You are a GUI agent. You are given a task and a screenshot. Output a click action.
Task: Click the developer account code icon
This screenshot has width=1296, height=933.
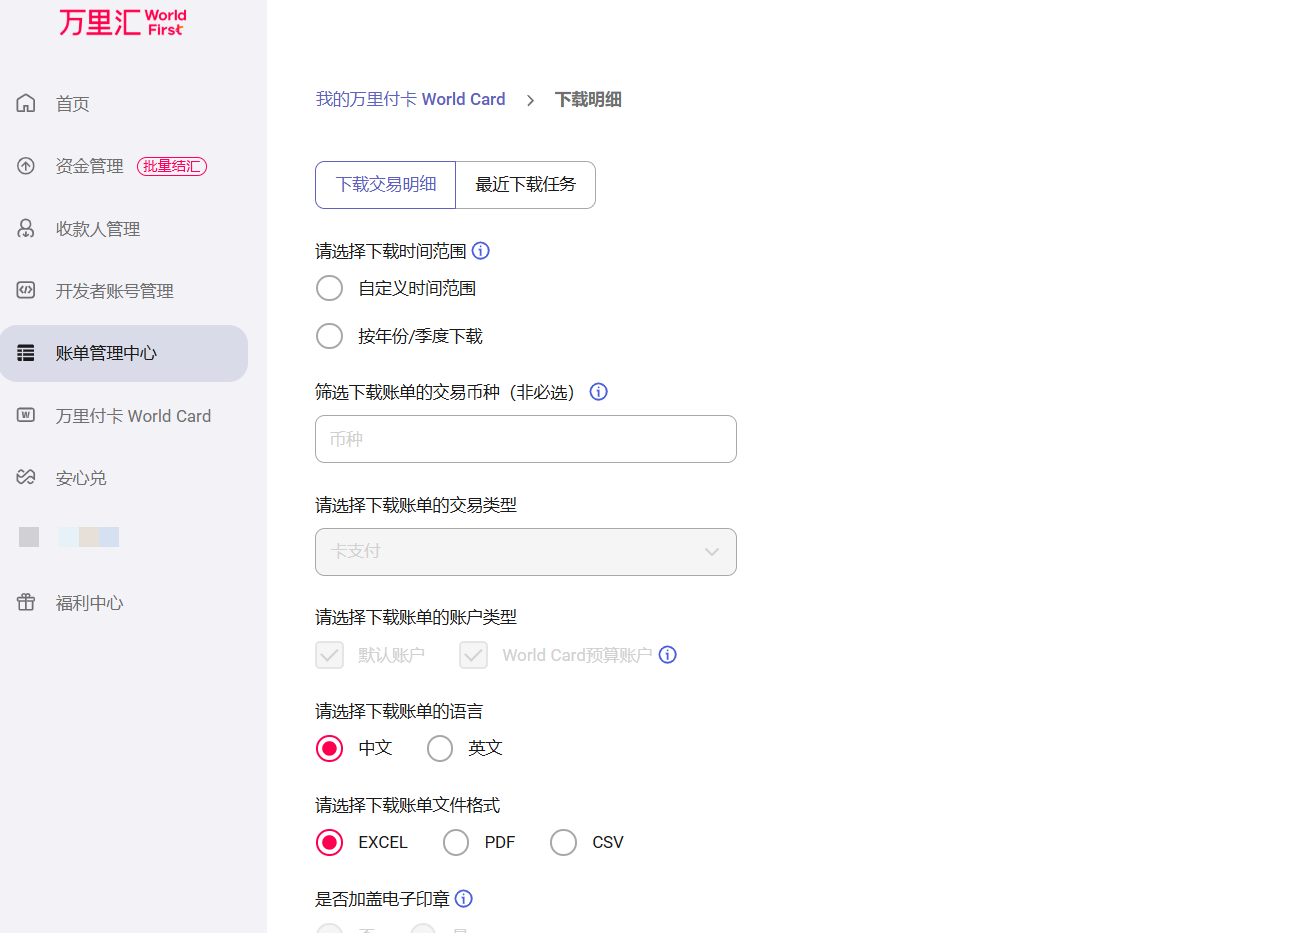coord(26,290)
